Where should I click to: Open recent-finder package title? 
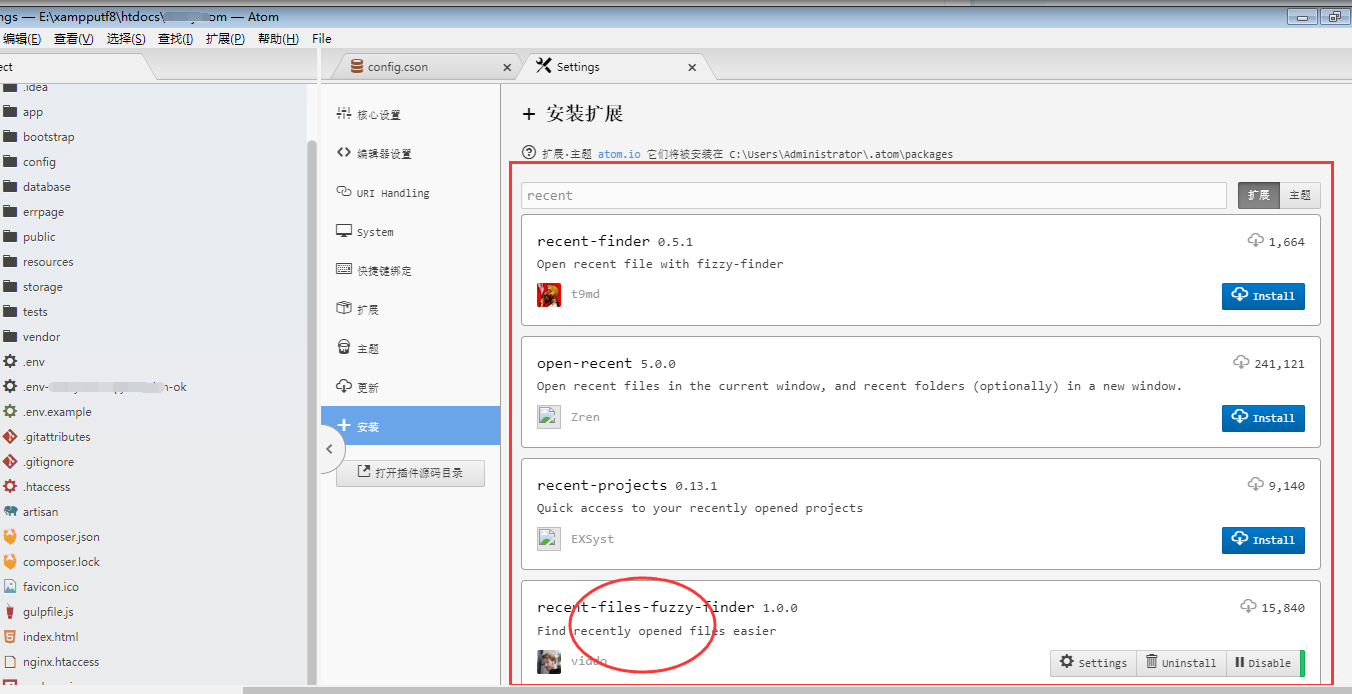(x=593, y=241)
